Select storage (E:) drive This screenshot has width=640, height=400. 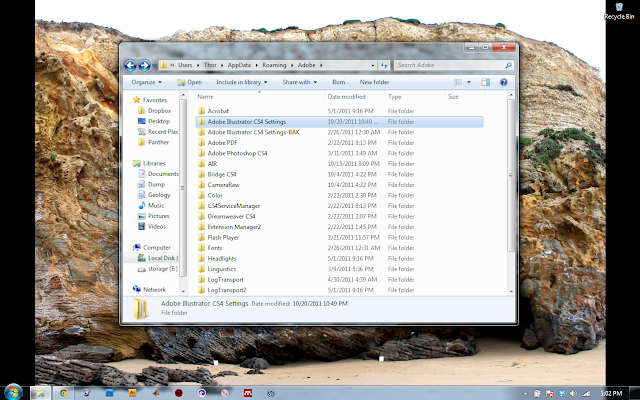(158, 269)
